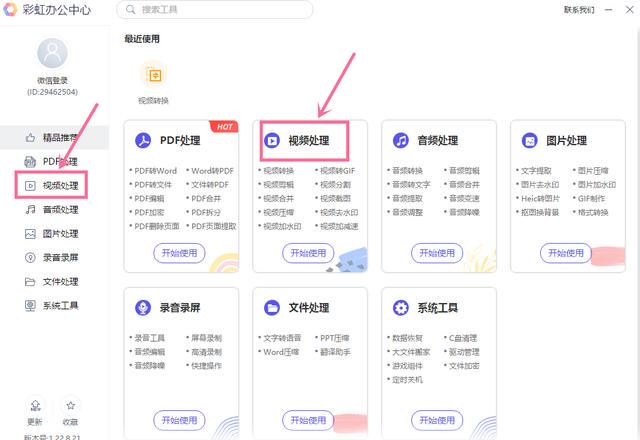Open Word转PDF in the PDF card
640x440 pixels.
(212, 171)
